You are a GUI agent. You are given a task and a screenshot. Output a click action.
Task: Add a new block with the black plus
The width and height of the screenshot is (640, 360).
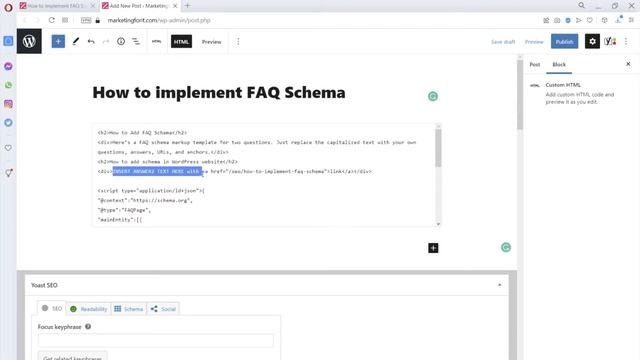[433, 248]
